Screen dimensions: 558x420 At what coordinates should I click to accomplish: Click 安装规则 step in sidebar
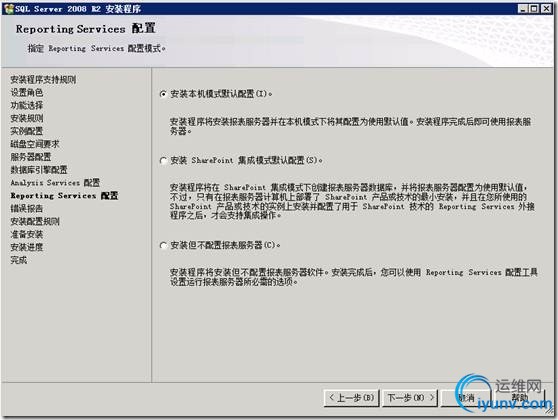[27, 118]
